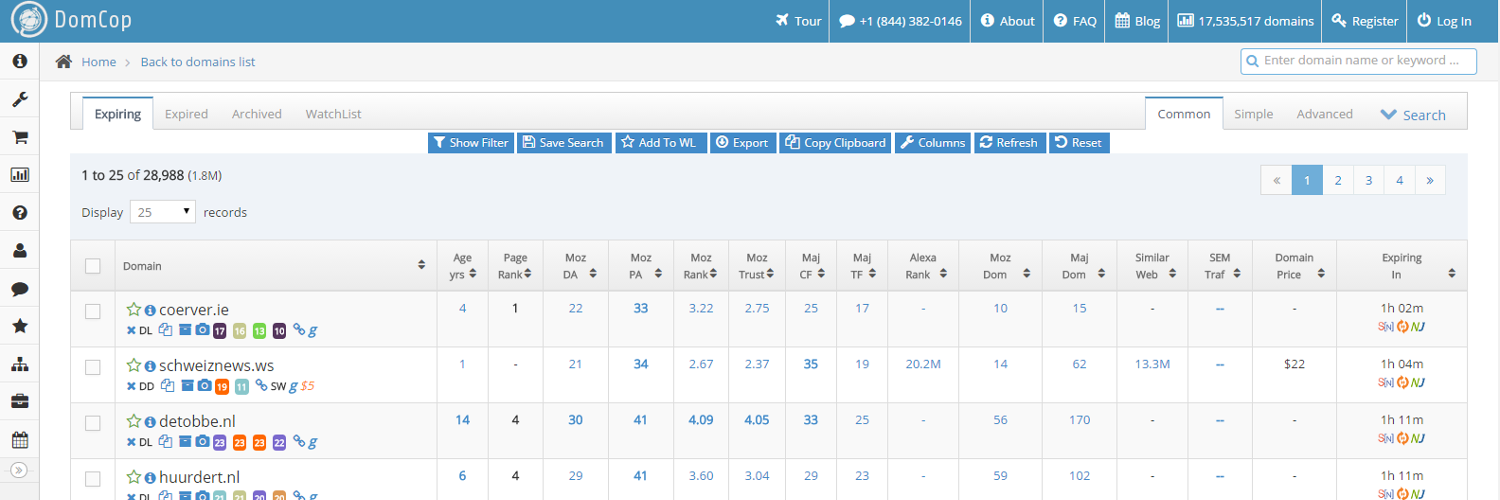
Task: Expand the sidebar with double-arrow button
Action: pos(19,470)
